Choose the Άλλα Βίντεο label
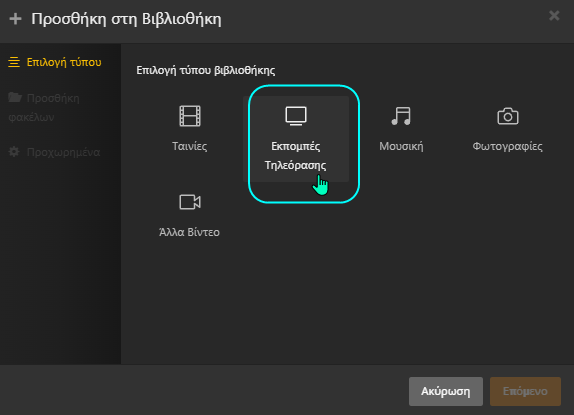 coord(189,232)
